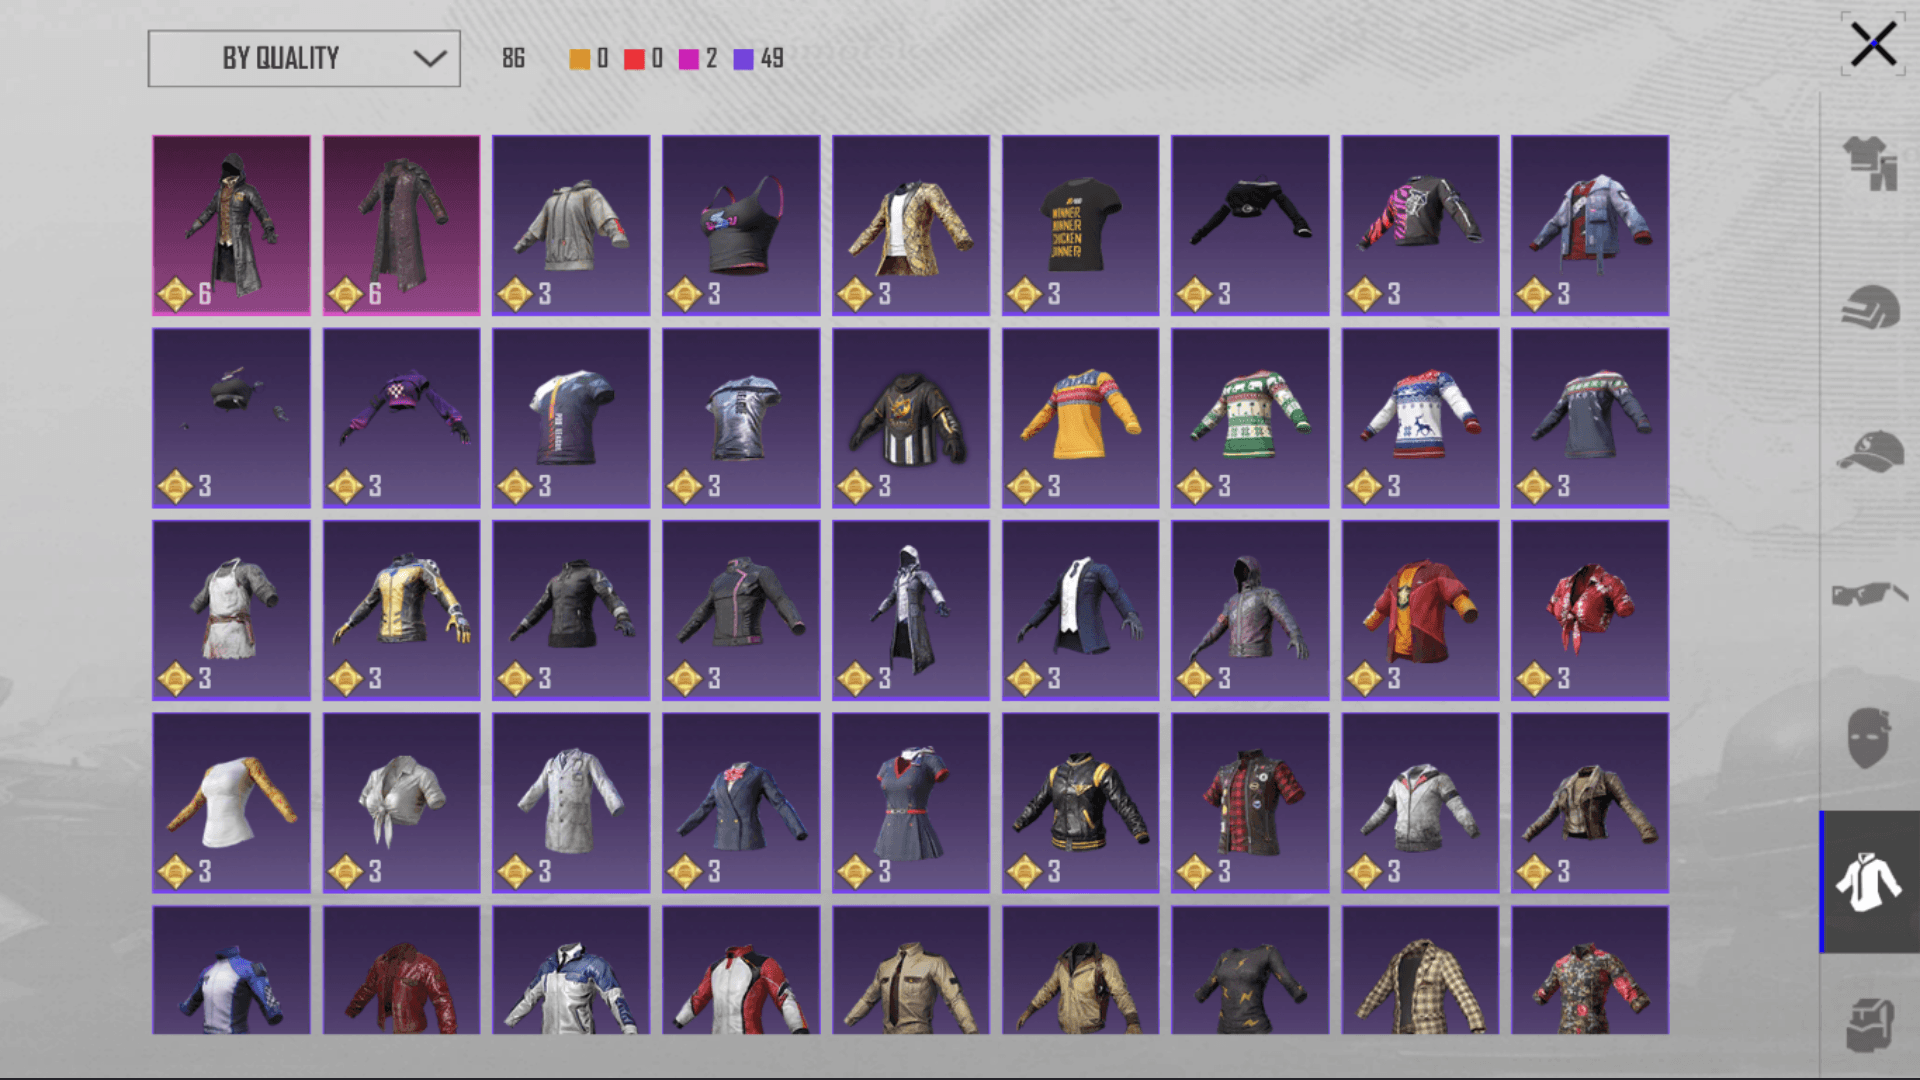This screenshot has height=1080, width=1920.
Task: Select the red plaid punk vest shirt
Action: tap(1250, 803)
